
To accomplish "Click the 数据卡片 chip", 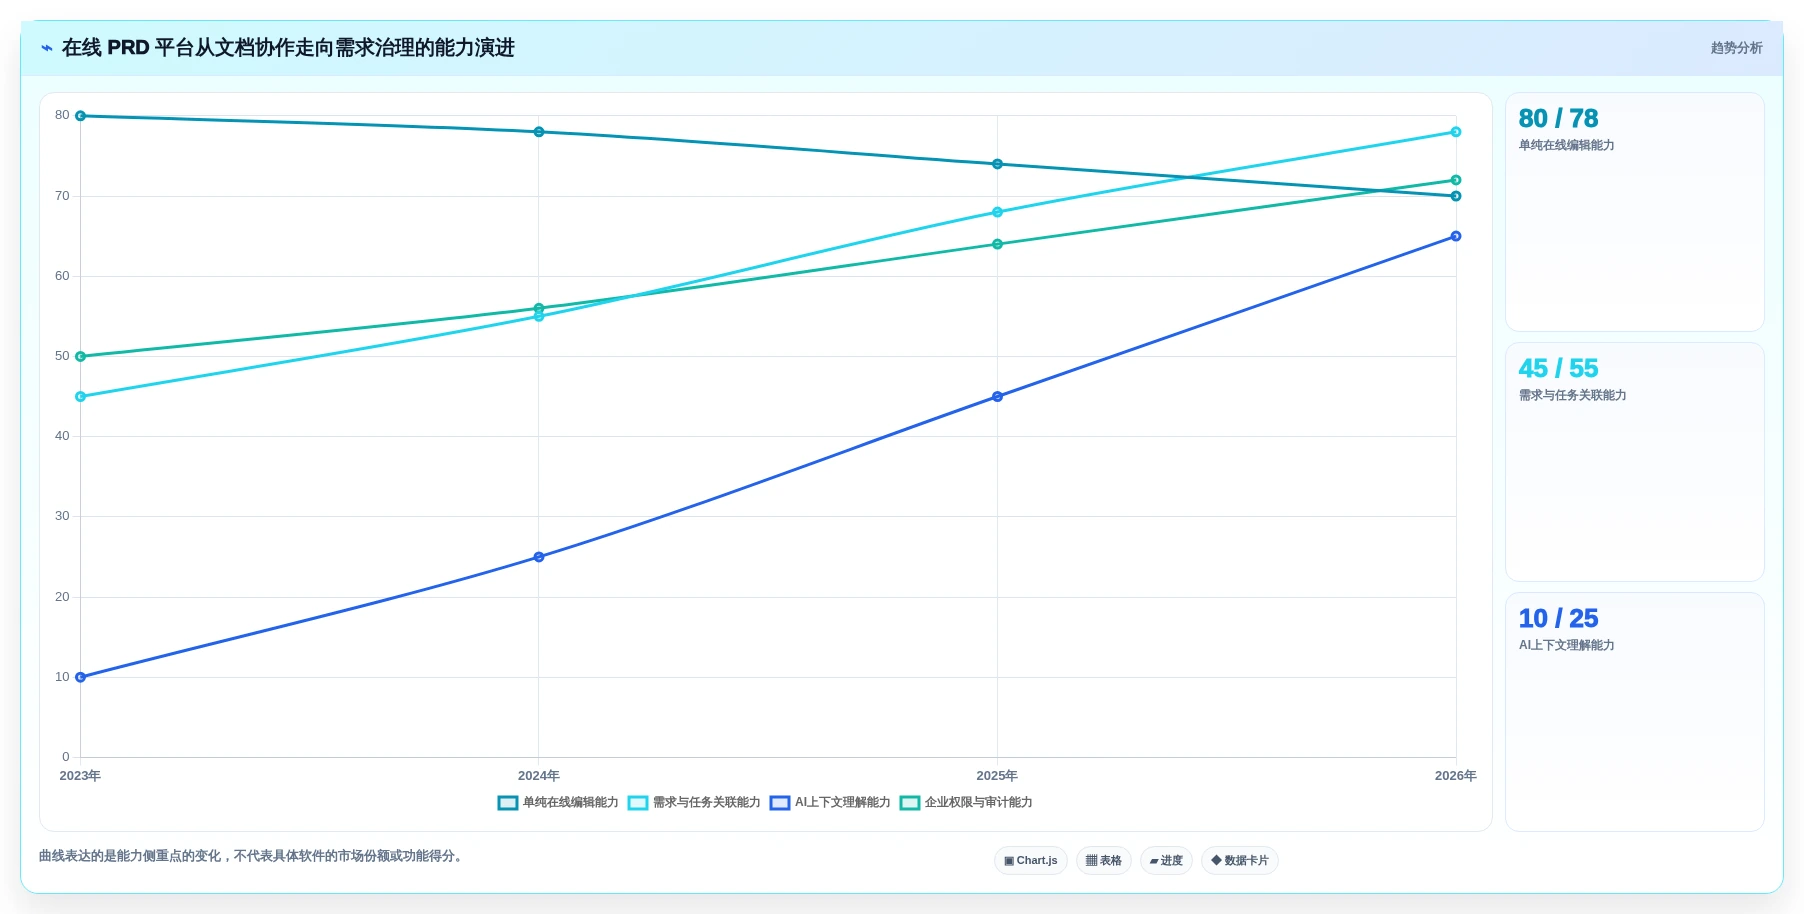I will 1240,861.
